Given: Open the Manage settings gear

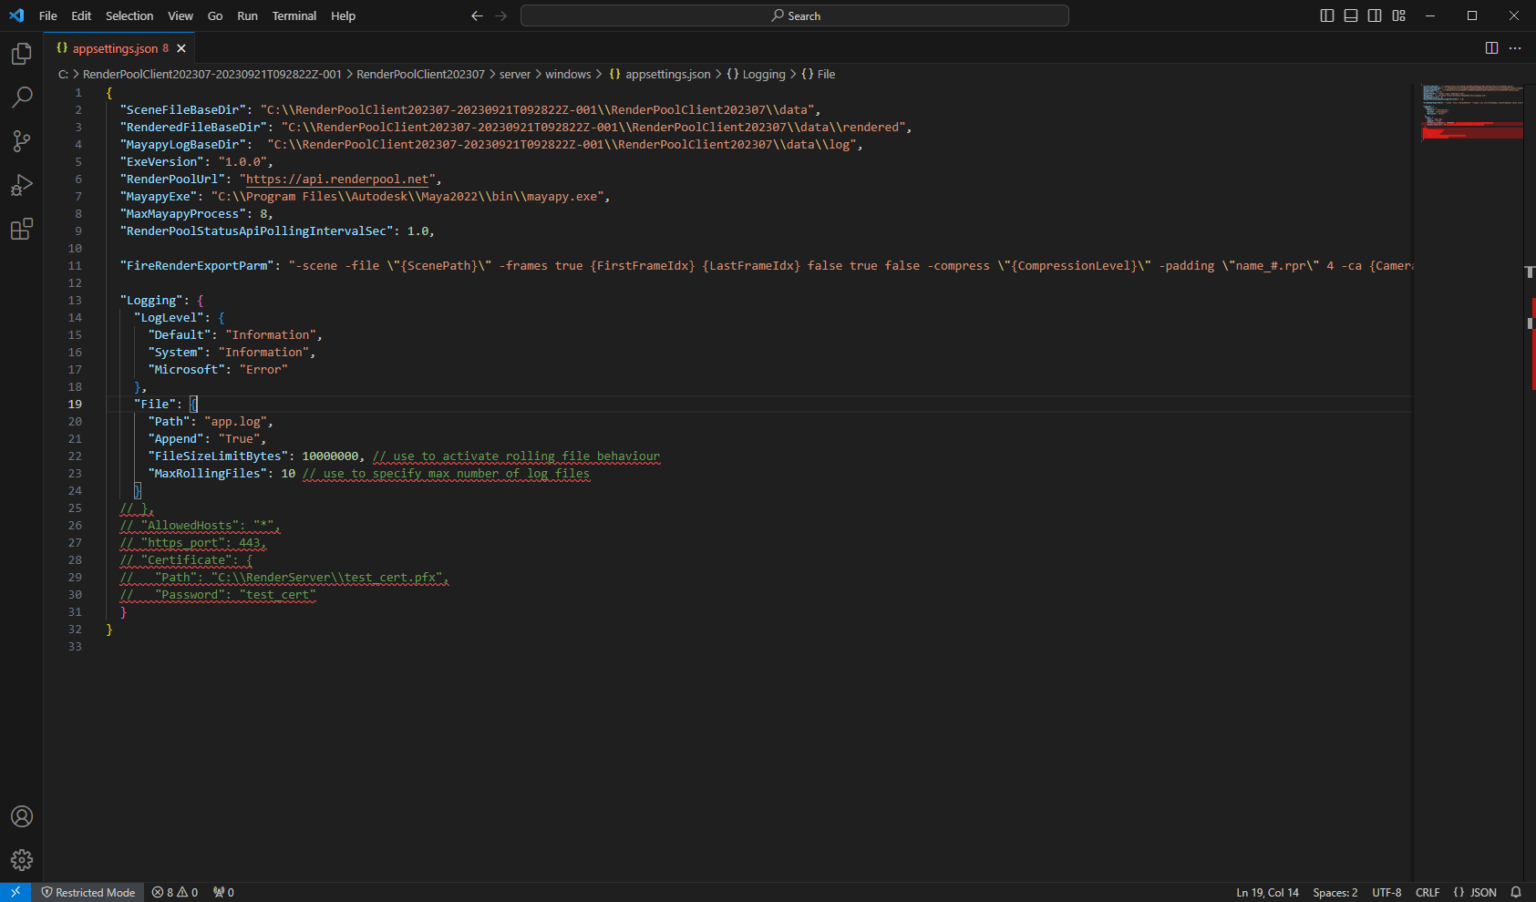Looking at the screenshot, I should click(21, 859).
